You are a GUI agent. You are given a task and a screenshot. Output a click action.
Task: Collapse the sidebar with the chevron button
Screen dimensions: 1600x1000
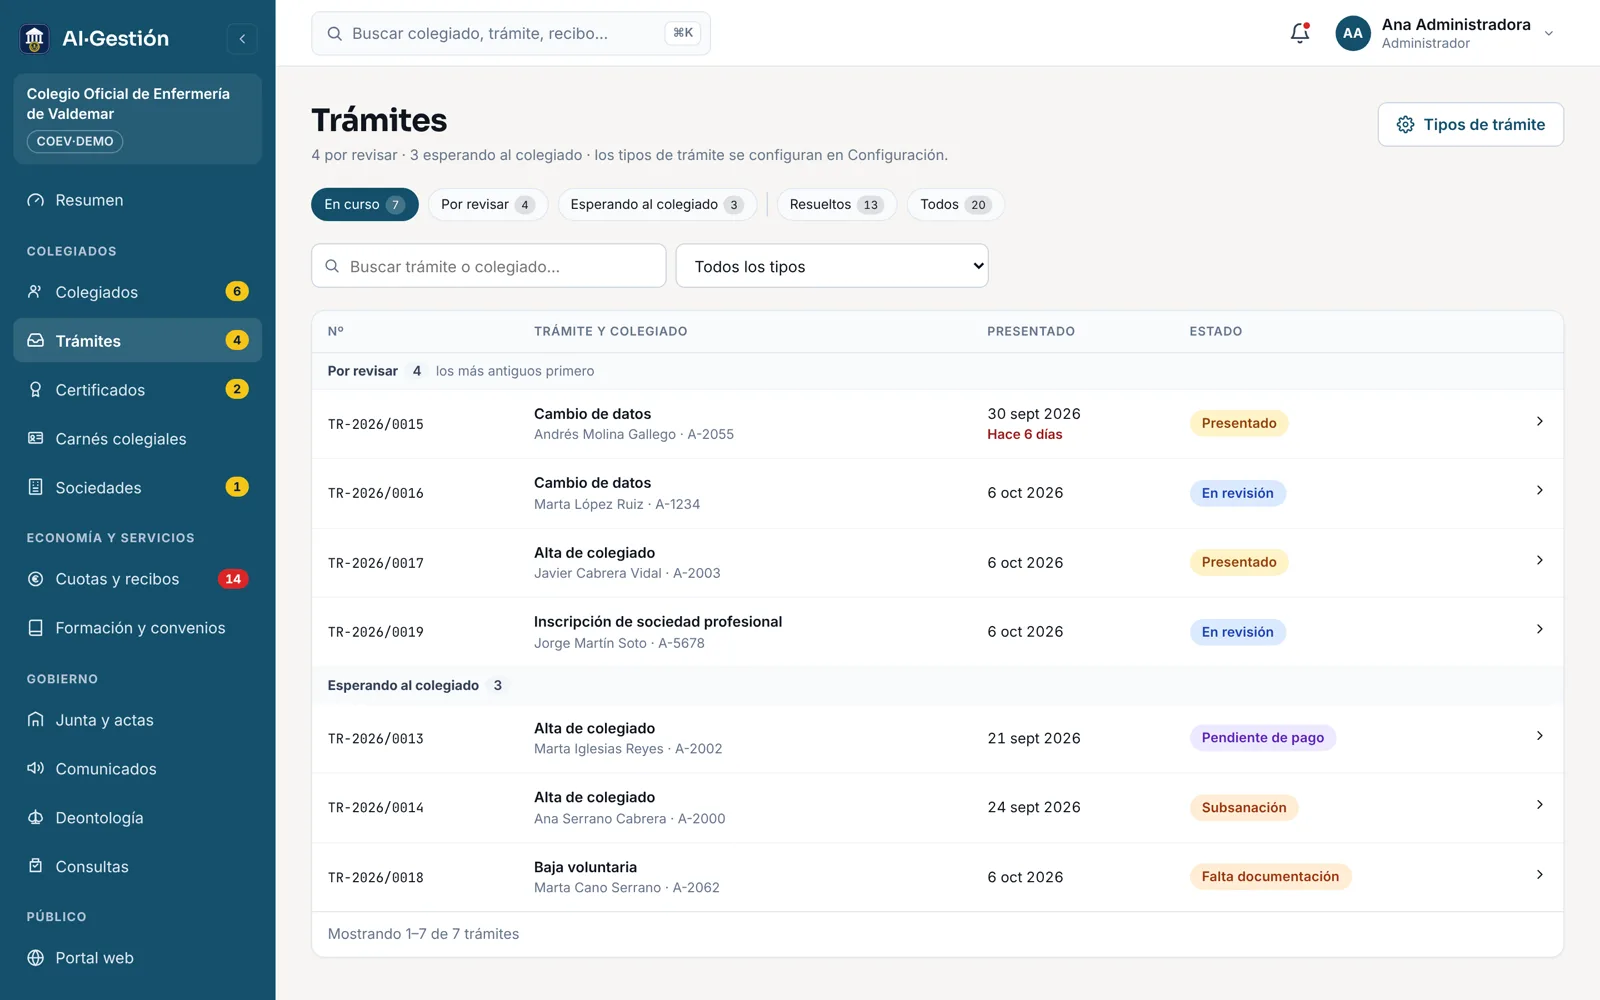click(x=242, y=39)
